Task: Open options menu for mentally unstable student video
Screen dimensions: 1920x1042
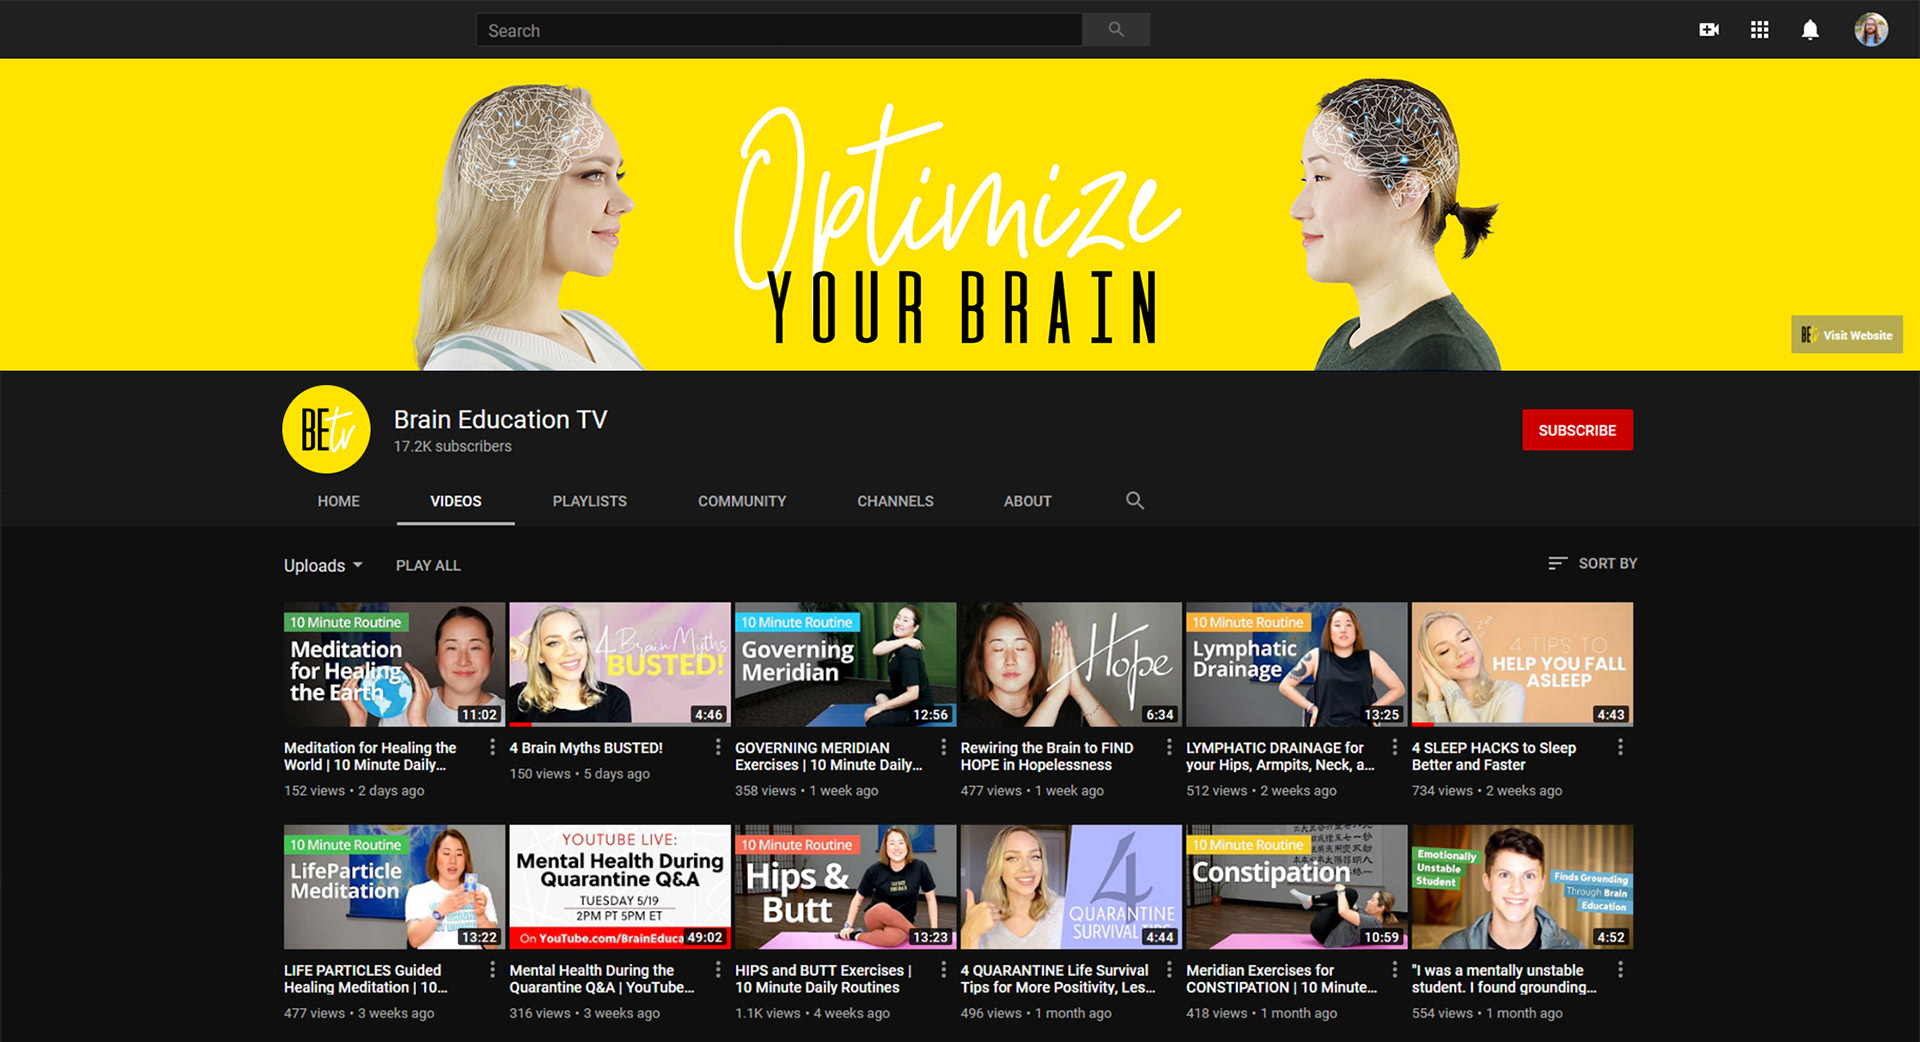Action: pos(1620,970)
